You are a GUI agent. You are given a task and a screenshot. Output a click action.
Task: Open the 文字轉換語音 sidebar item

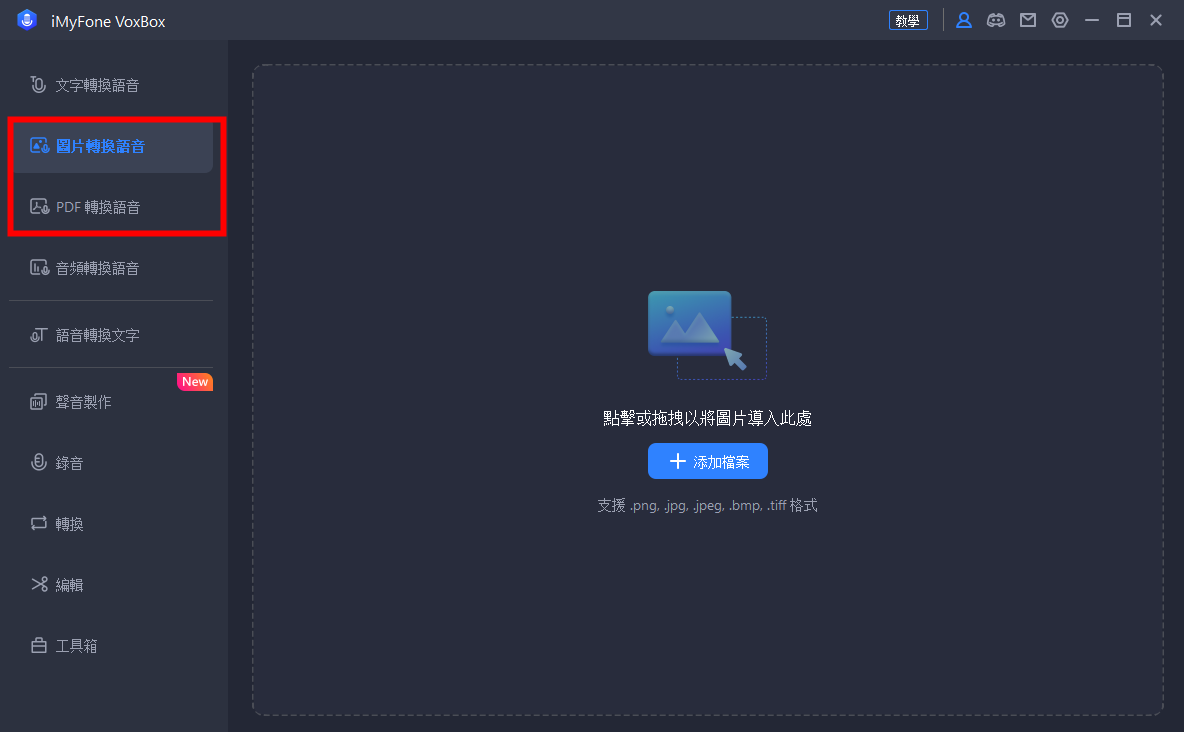(x=111, y=85)
